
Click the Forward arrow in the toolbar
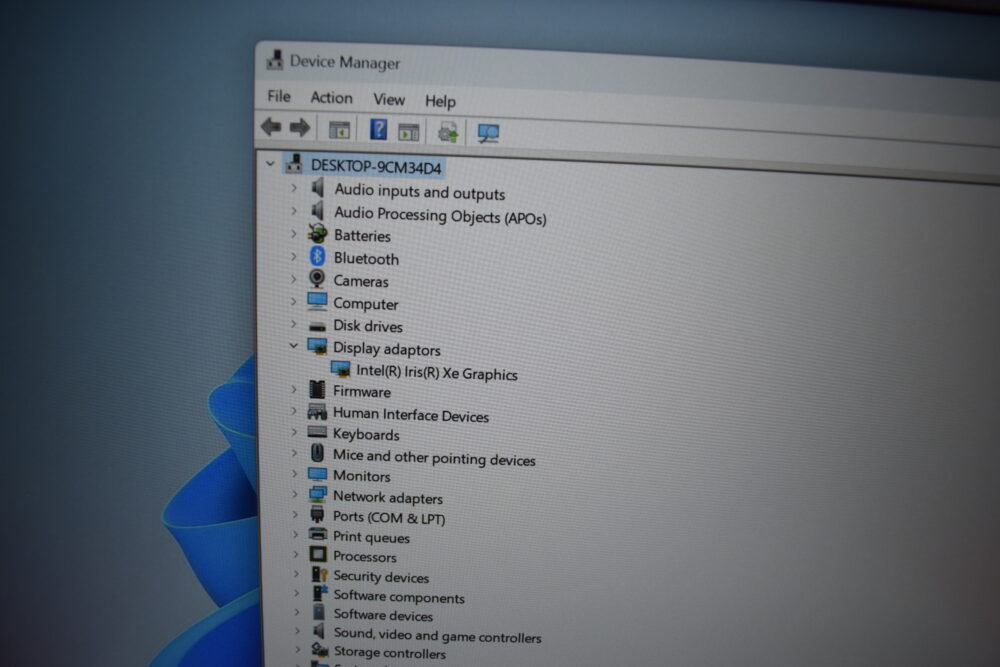300,128
